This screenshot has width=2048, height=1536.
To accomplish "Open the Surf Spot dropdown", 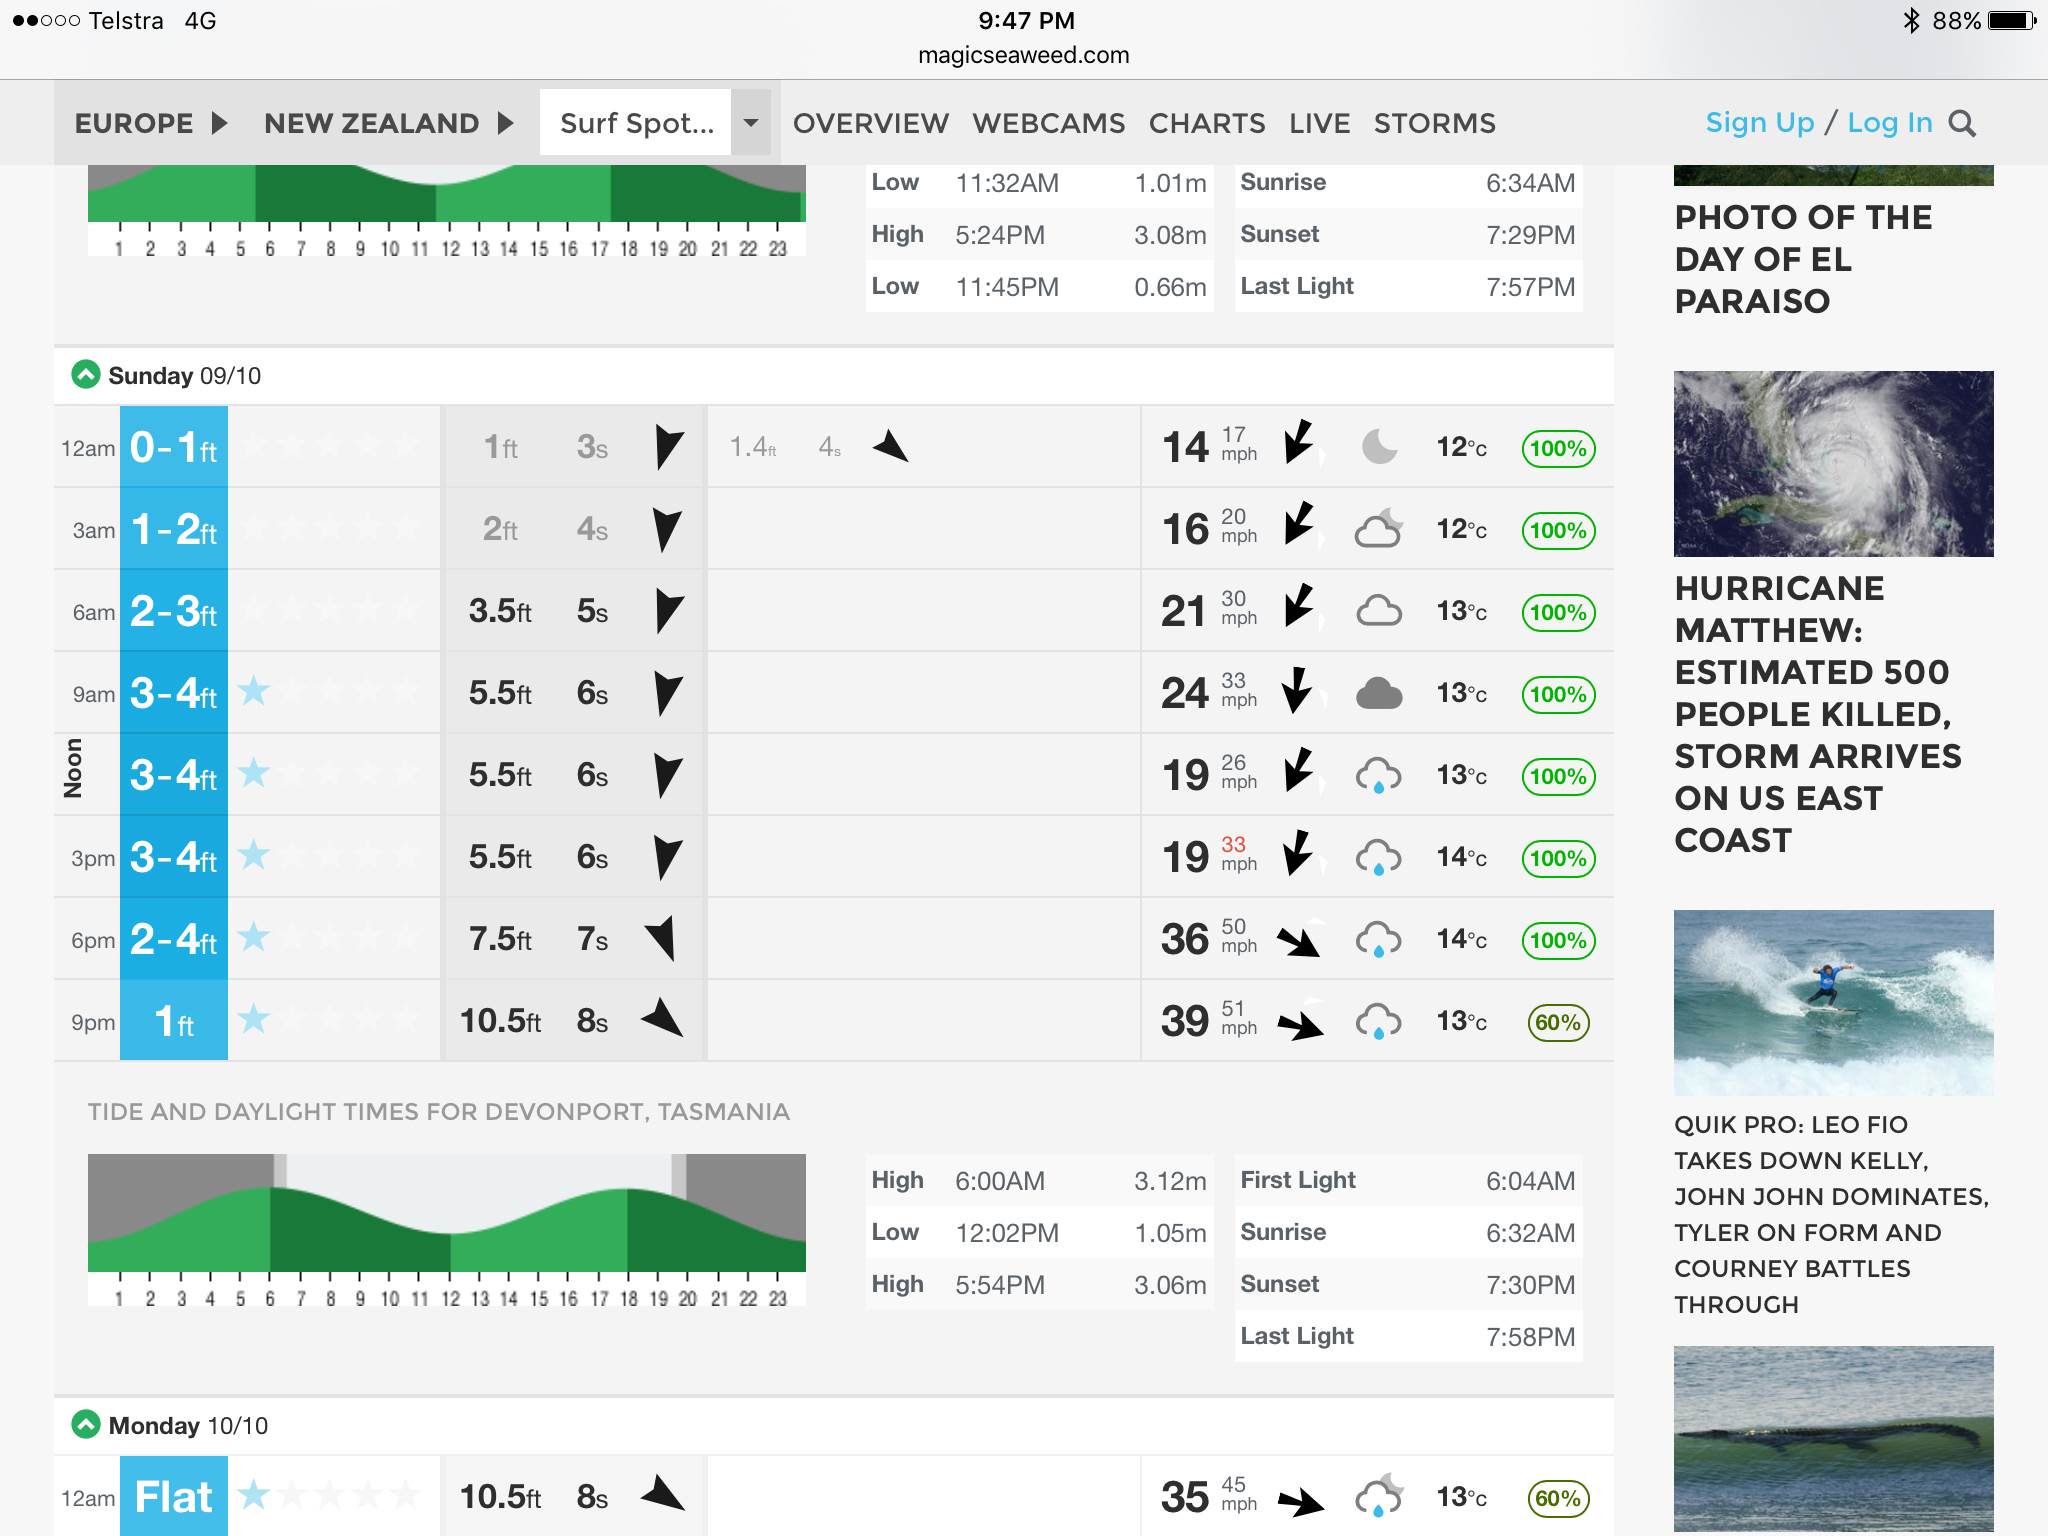I will (x=751, y=123).
